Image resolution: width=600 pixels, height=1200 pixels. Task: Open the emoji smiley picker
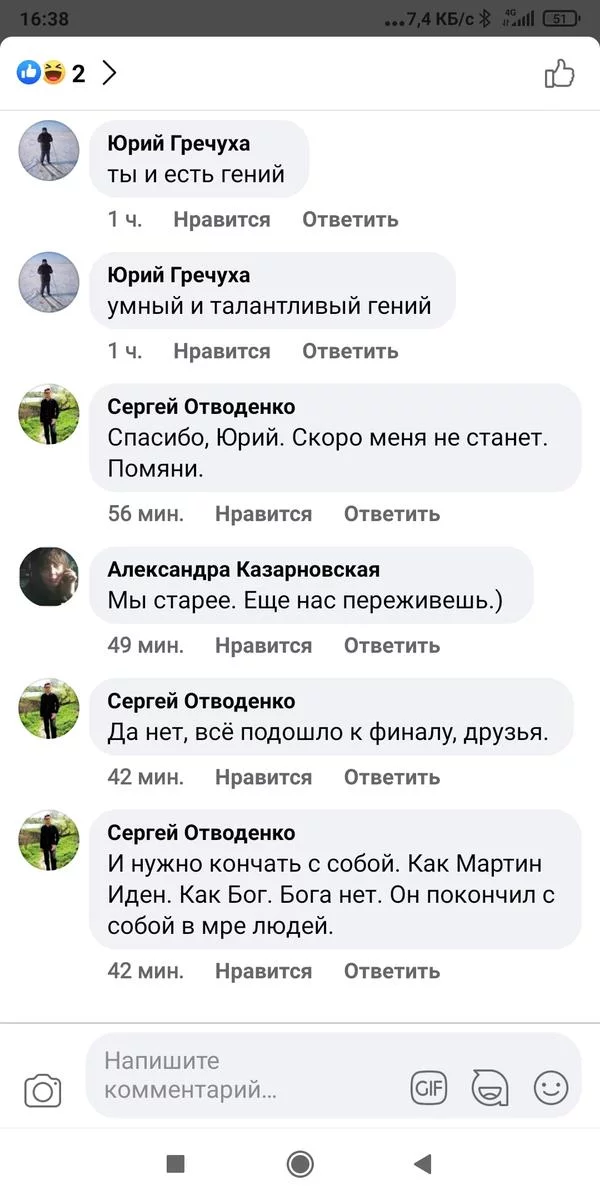pyautogui.click(x=550, y=1087)
